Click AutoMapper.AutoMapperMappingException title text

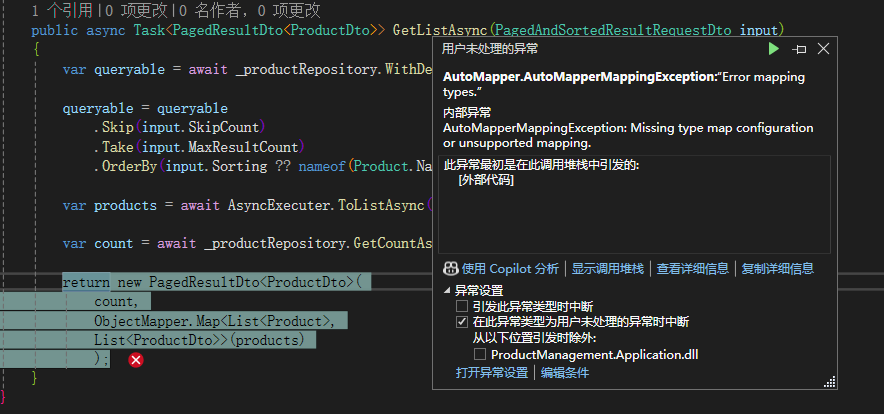pyautogui.click(x=579, y=77)
